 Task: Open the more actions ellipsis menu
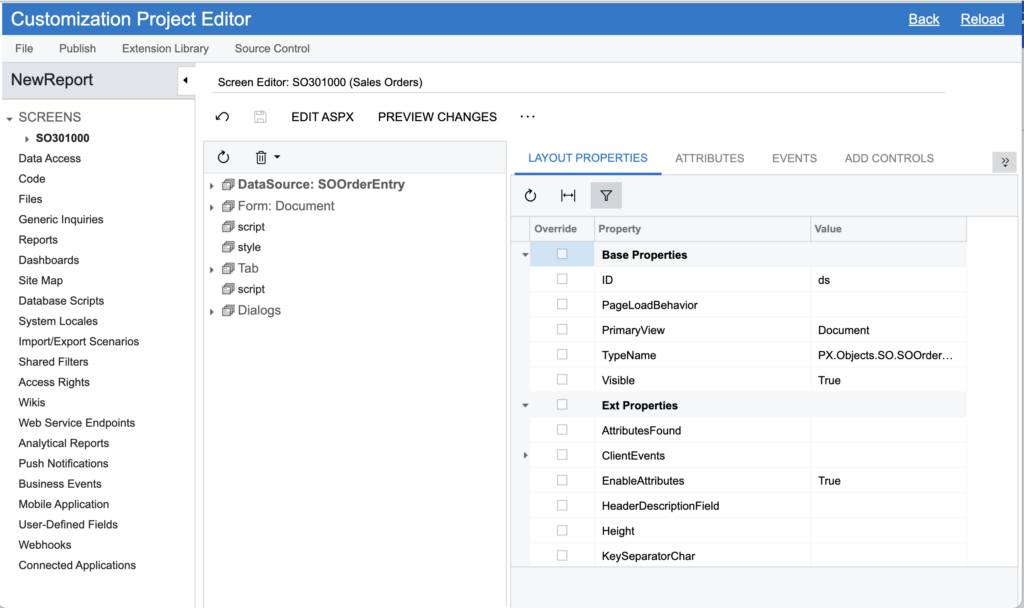(528, 117)
